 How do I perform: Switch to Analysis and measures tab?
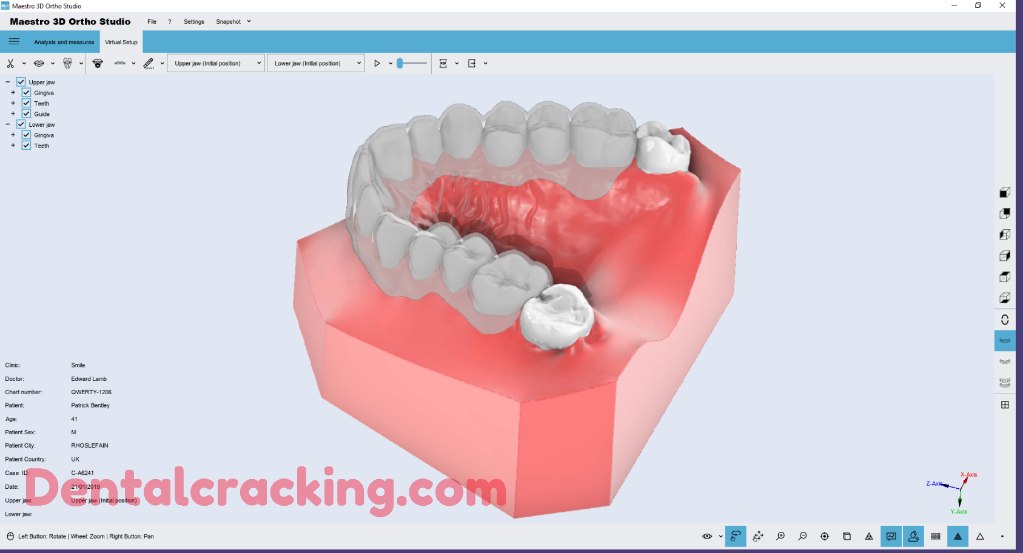pos(64,42)
